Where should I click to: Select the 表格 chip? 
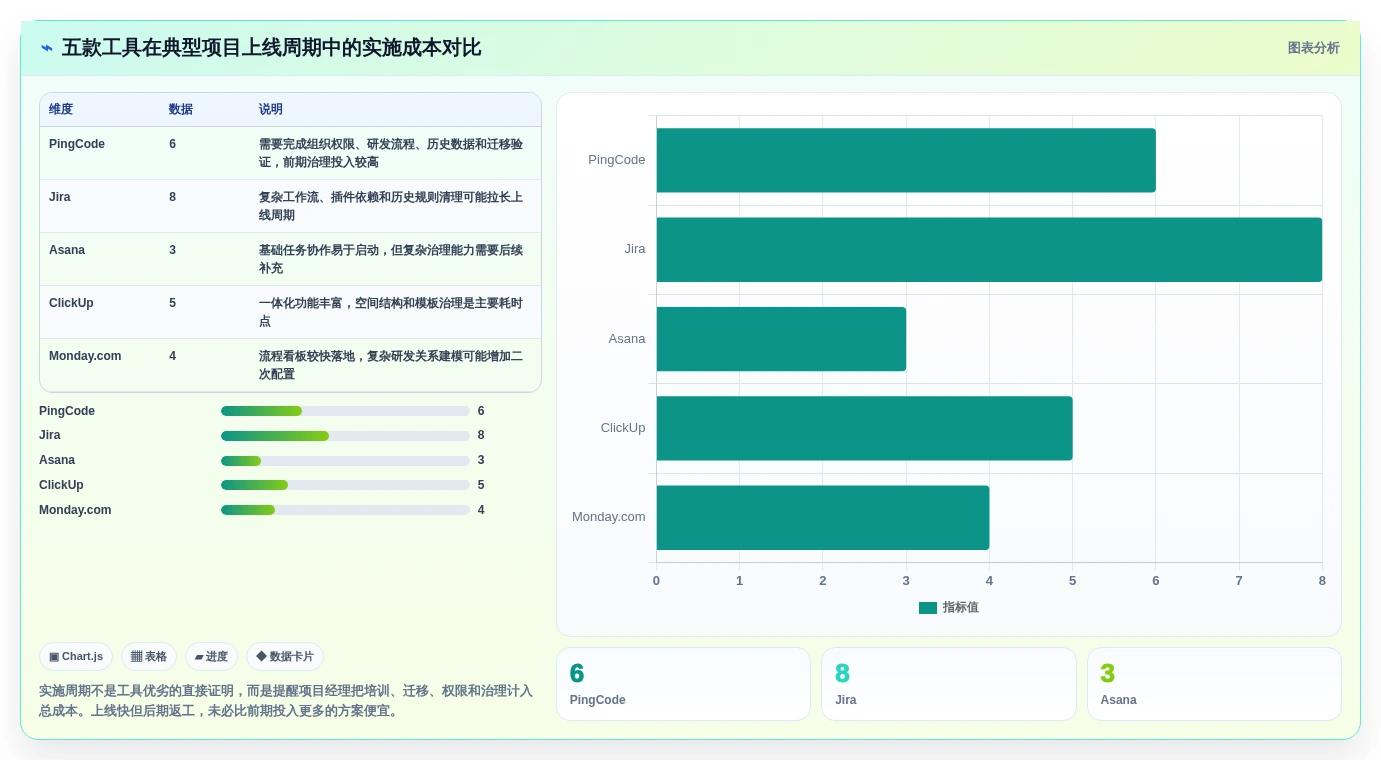tap(149, 657)
